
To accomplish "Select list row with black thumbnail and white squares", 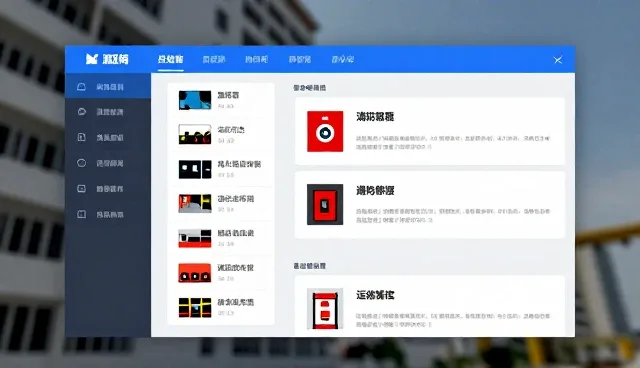I will (221, 169).
